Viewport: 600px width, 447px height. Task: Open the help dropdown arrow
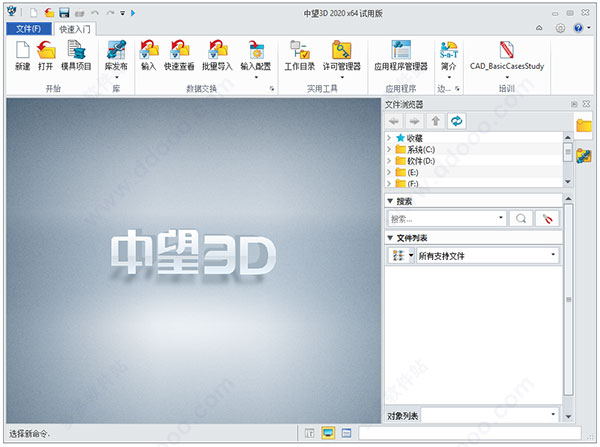click(x=589, y=28)
